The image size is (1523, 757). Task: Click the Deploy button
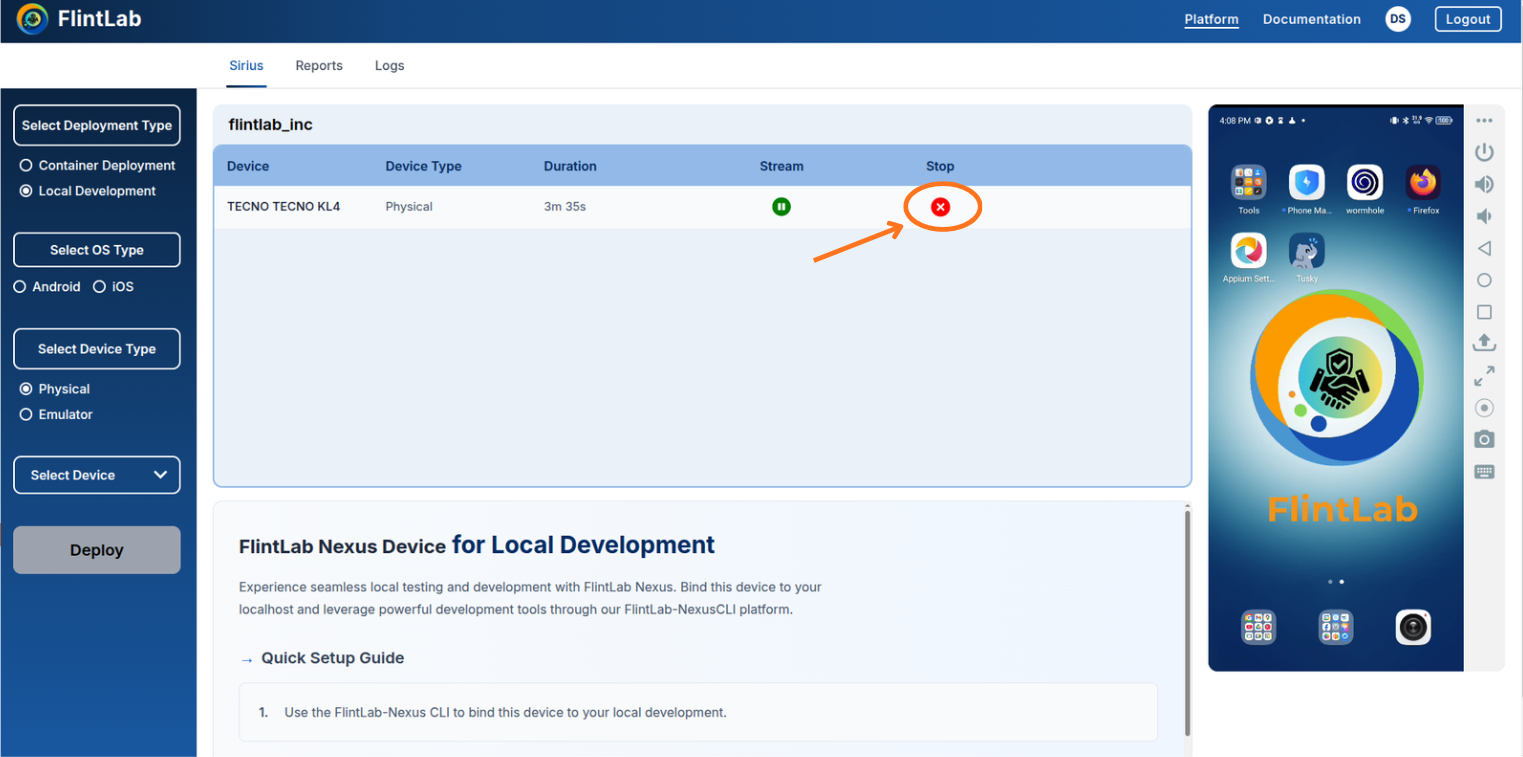[97, 550]
